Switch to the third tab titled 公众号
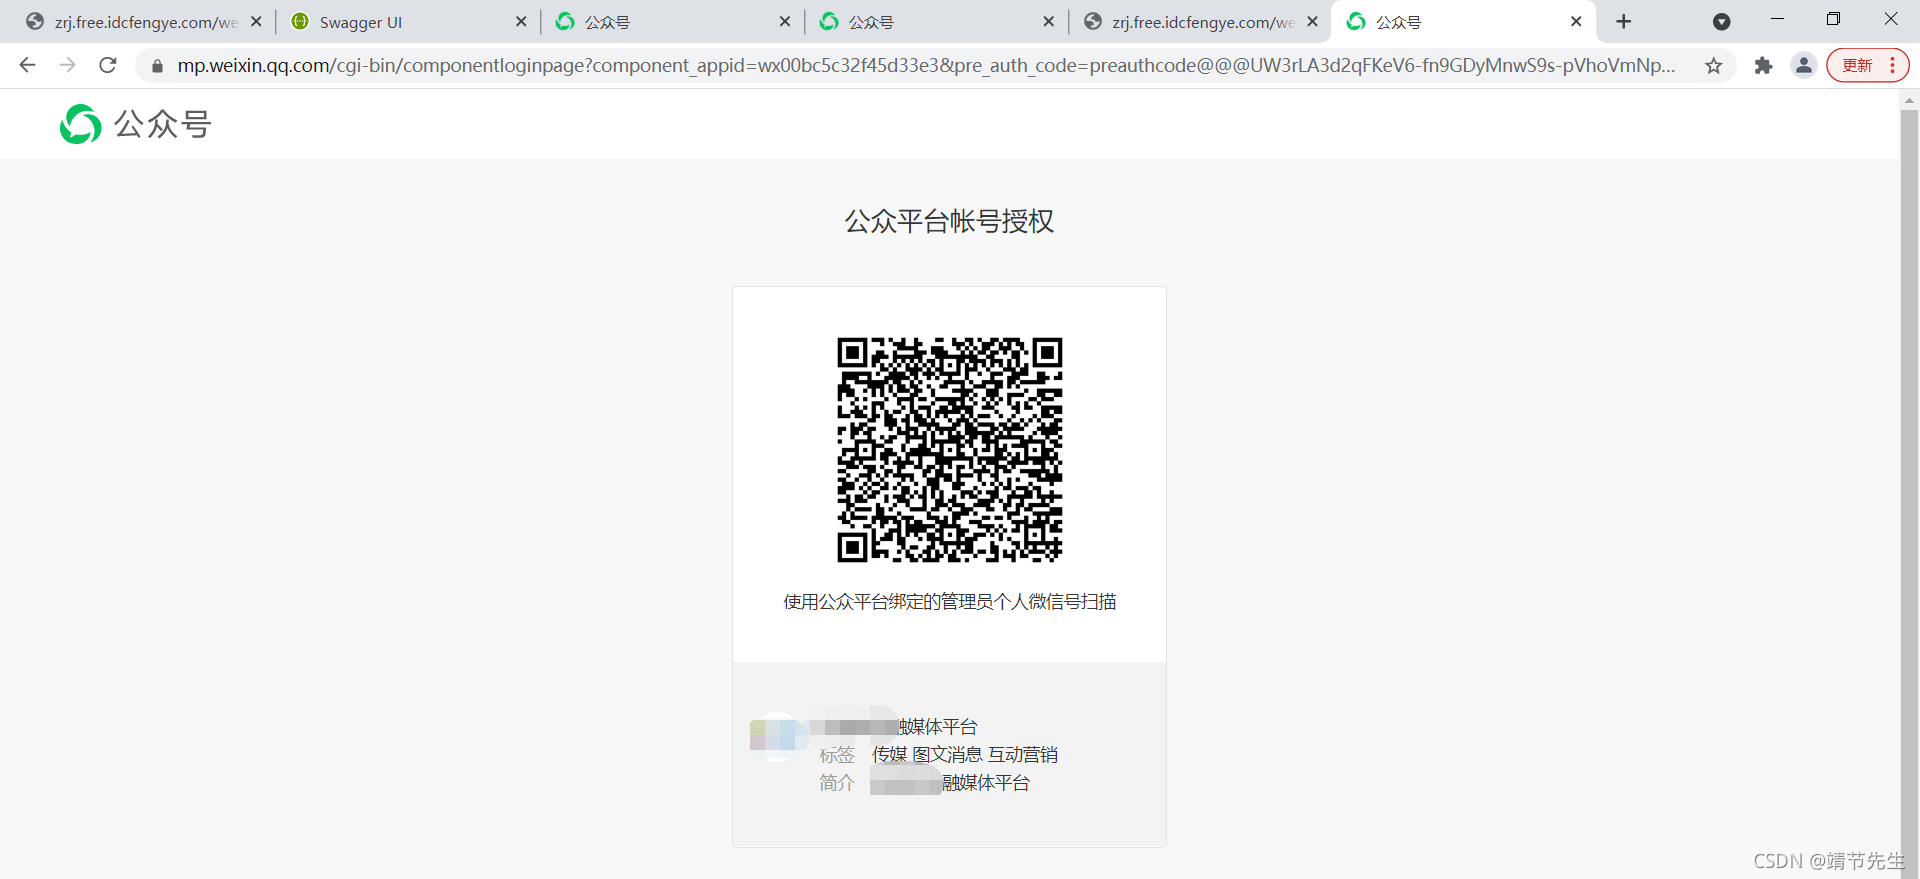The image size is (1920, 879). tap(673, 22)
